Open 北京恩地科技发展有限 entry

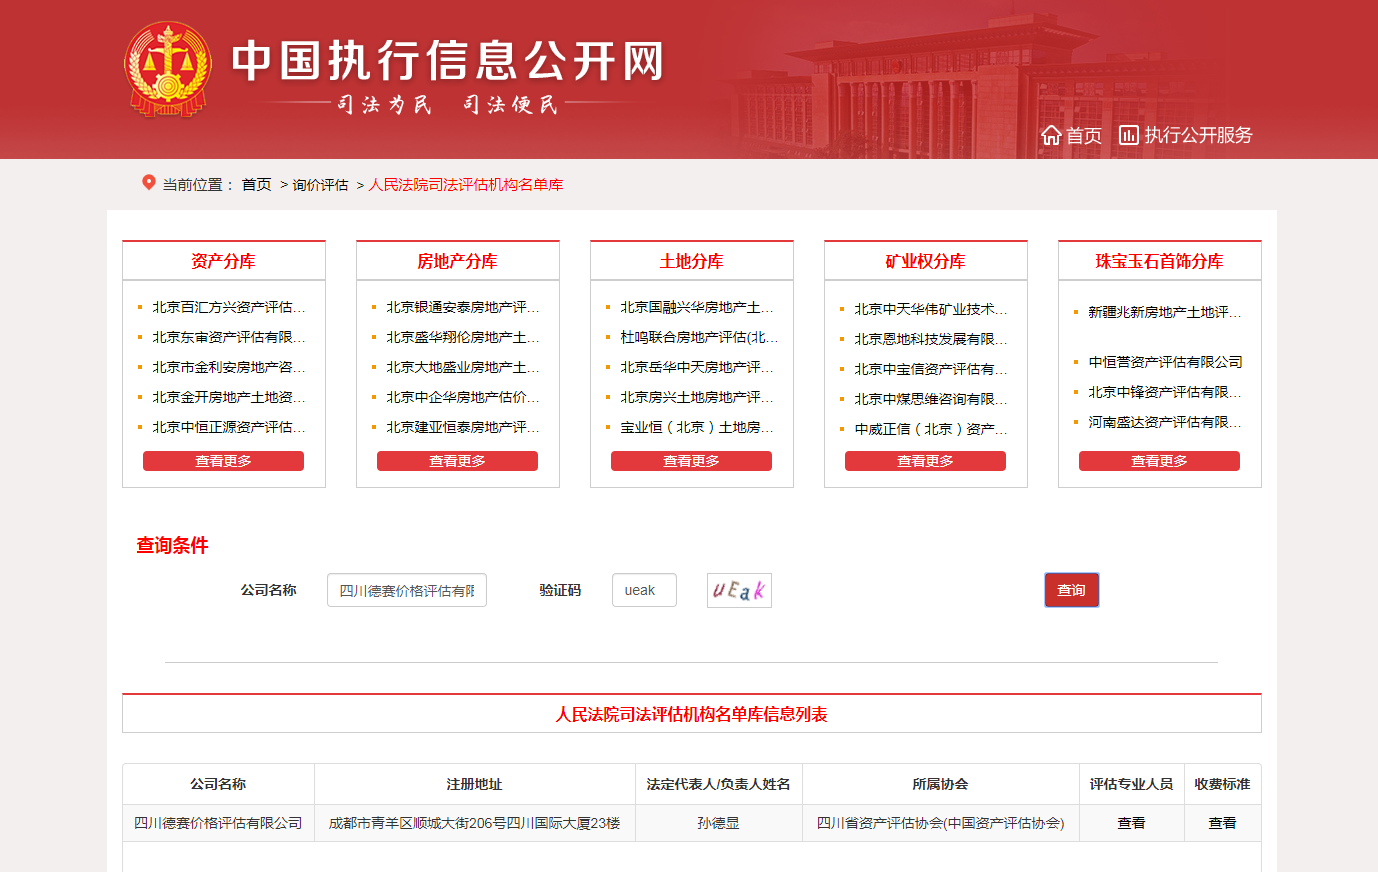[x=931, y=339]
